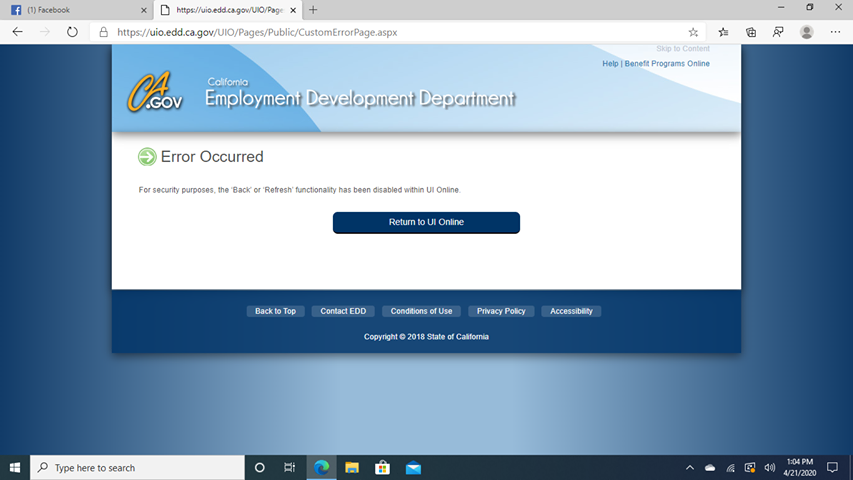Viewport: 853px width, 480px height.
Task: Click the green arrow icon beside Error Occurred
Action: [147, 157]
